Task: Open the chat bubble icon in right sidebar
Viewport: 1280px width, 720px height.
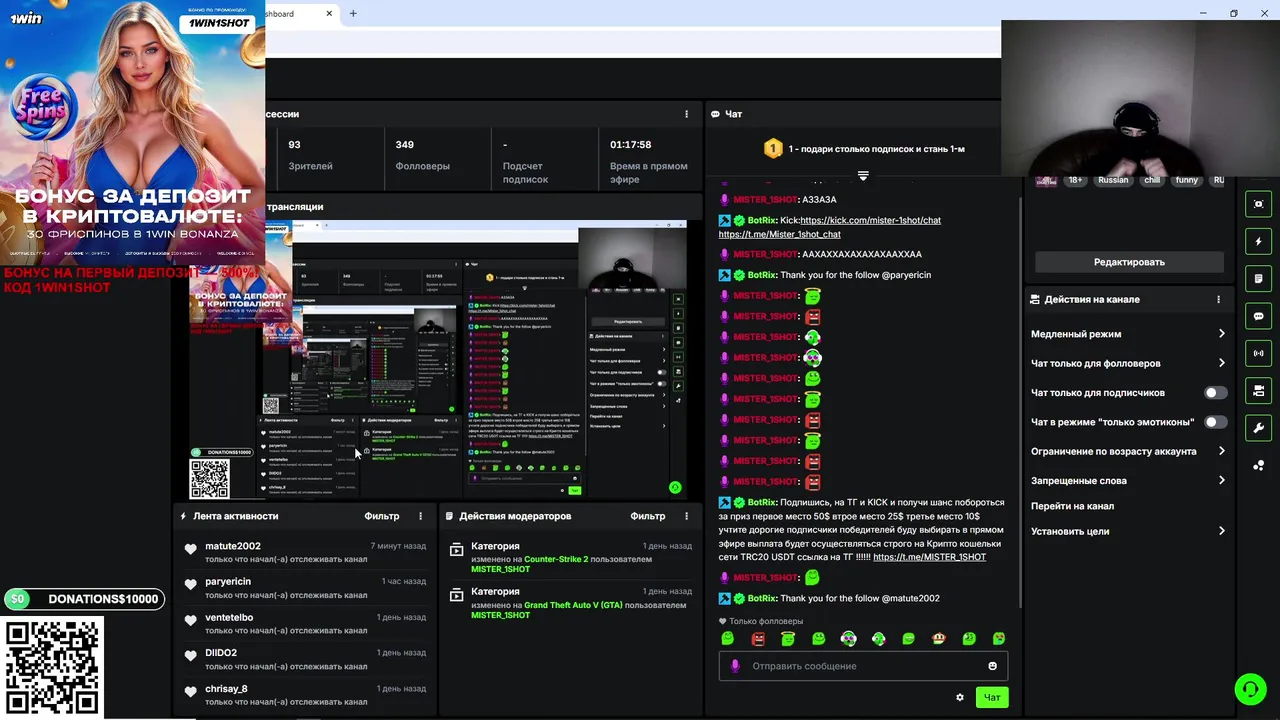Action: pyautogui.click(x=1258, y=316)
